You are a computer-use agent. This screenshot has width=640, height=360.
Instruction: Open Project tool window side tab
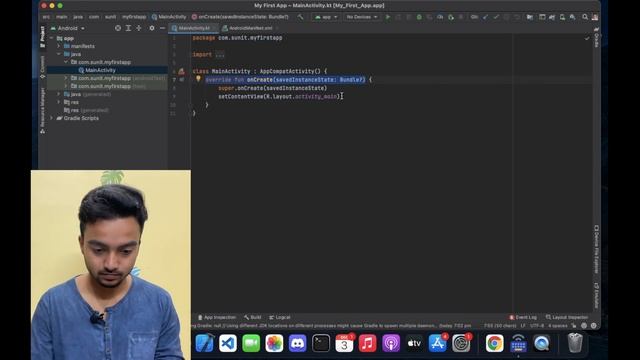[x=42, y=37]
